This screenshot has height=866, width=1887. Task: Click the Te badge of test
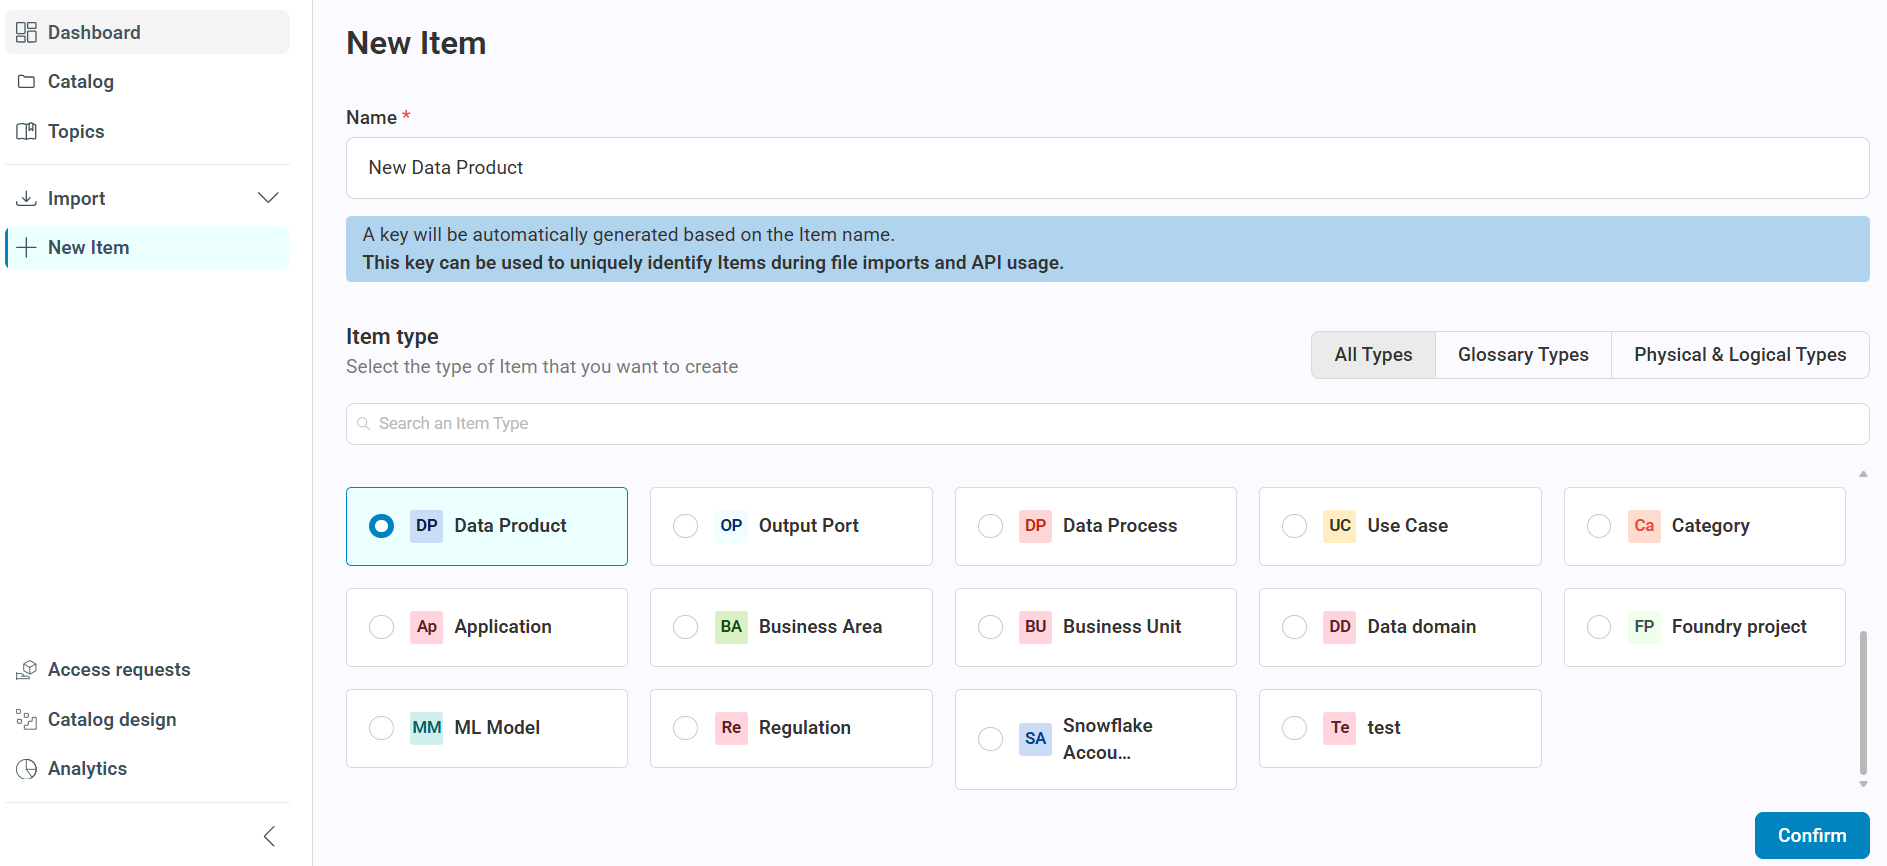click(x=1340, y=728)
